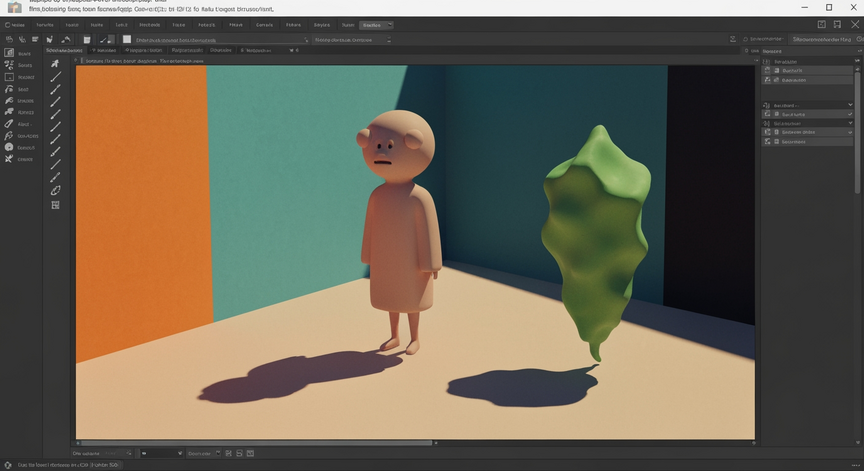Click the first icon in the left sidebar list
The image size is (864, 471).
[x=9, y=53]
